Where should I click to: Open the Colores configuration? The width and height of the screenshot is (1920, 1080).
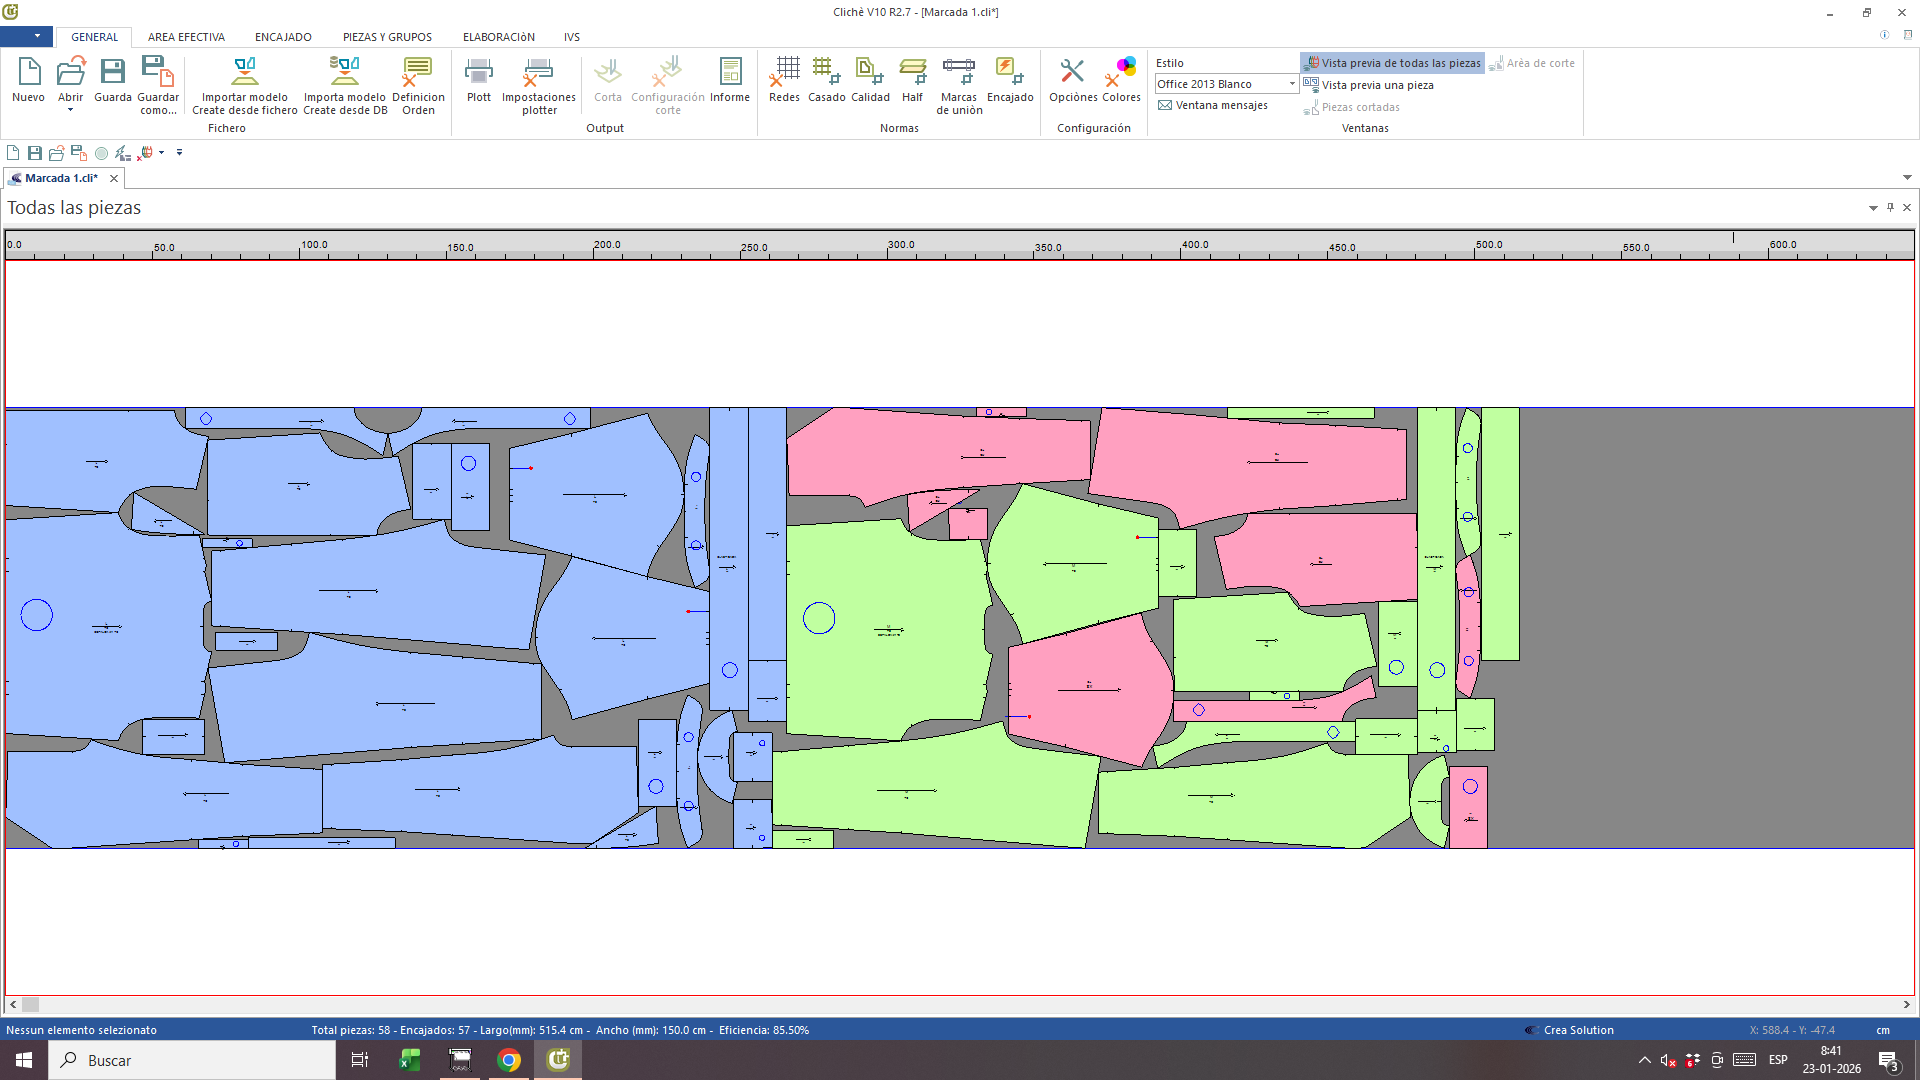[1121, 72]
